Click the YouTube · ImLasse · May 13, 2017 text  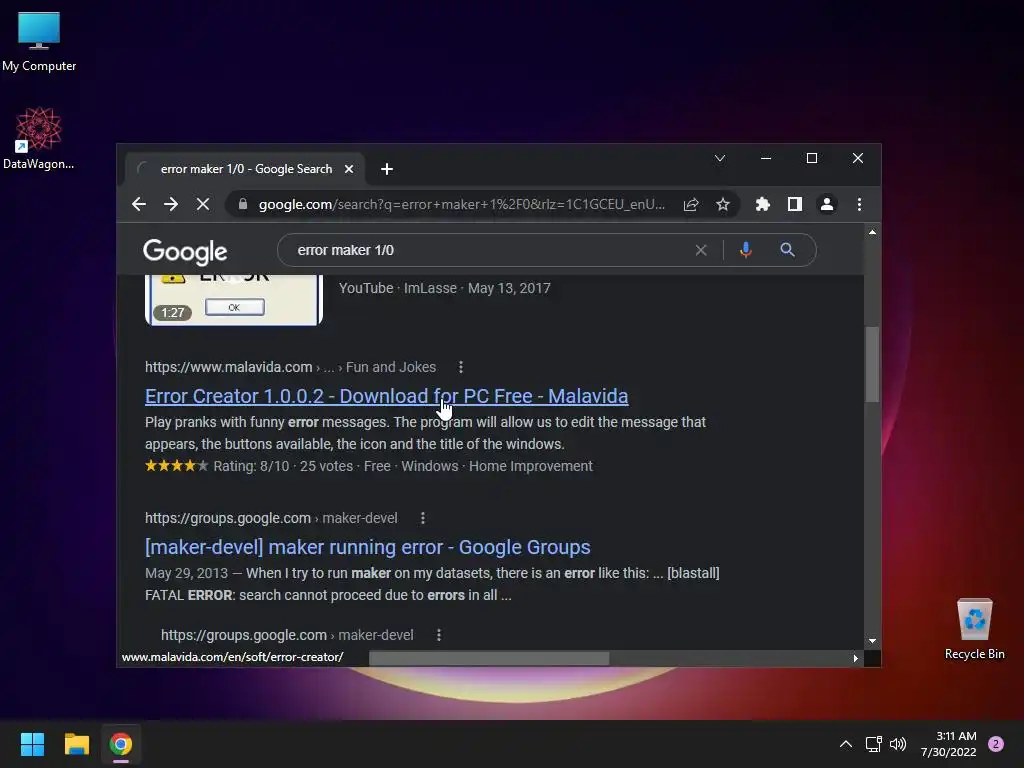point(445,288)
